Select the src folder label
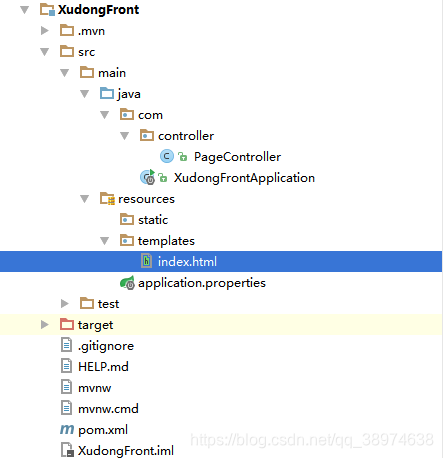443x458 pixels. point(87,52)
